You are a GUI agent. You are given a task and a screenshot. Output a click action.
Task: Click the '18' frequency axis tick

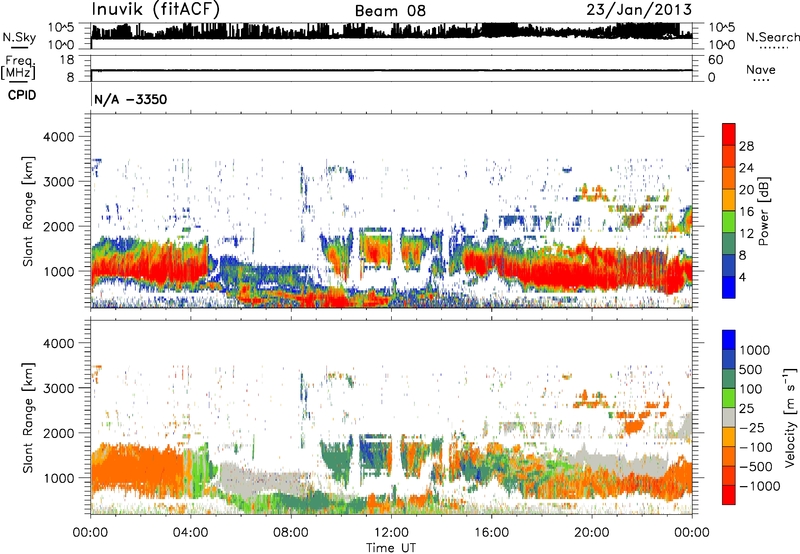coord(67,60)
